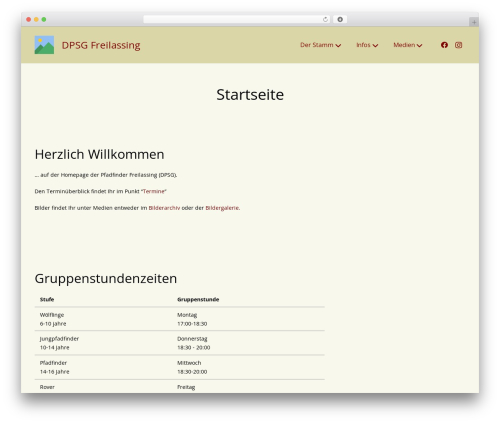The width and height of the screenshot is (500, 423).
Task: Open the Infos menu item
Action: 363,45
